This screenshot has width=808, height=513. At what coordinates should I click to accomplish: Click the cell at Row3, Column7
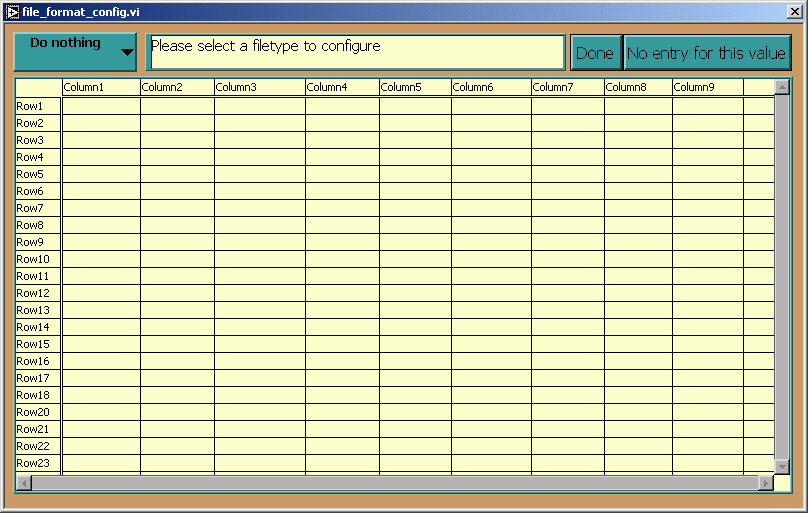568,140
